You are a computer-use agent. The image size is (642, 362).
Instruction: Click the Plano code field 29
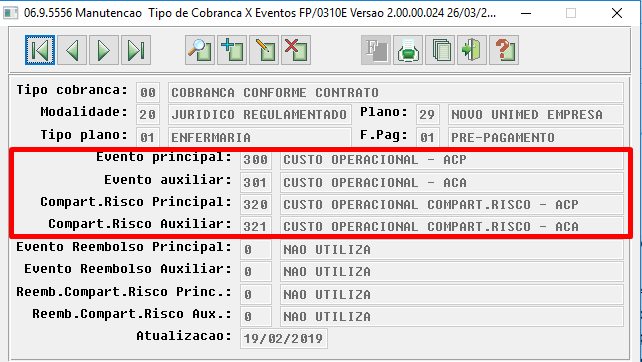(427, 115)
